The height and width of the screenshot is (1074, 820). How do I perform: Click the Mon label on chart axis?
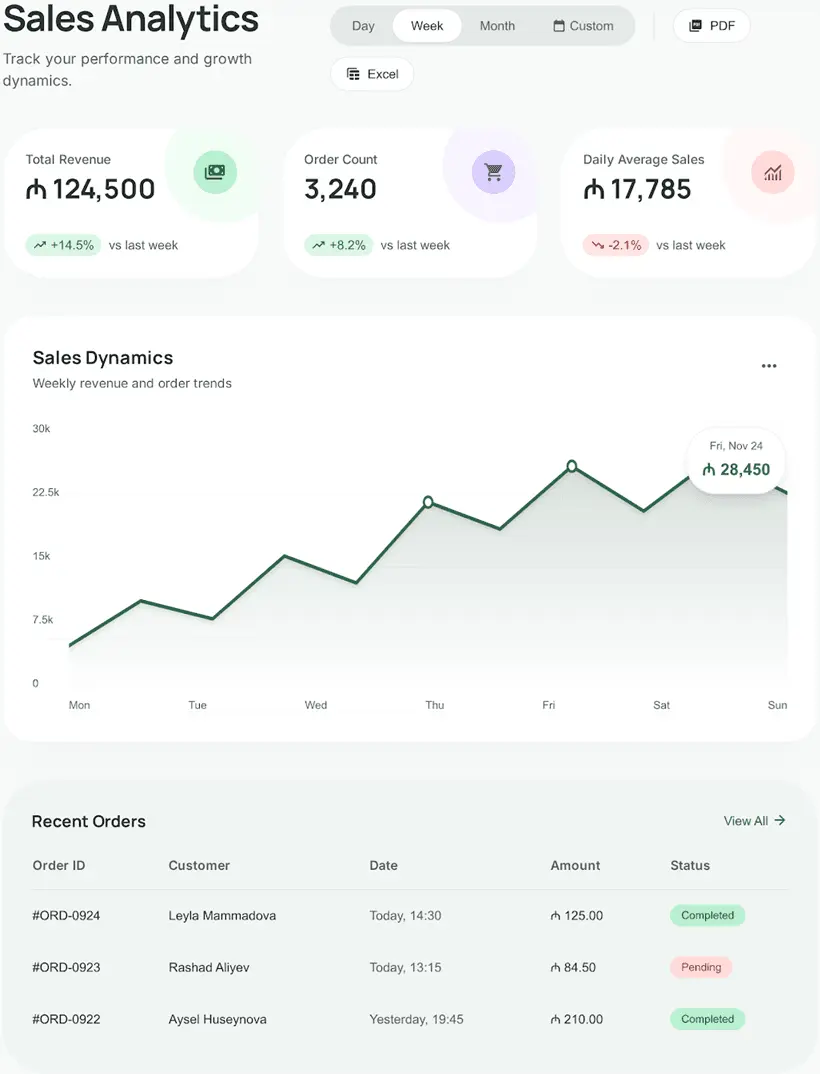tap(79, 705)
